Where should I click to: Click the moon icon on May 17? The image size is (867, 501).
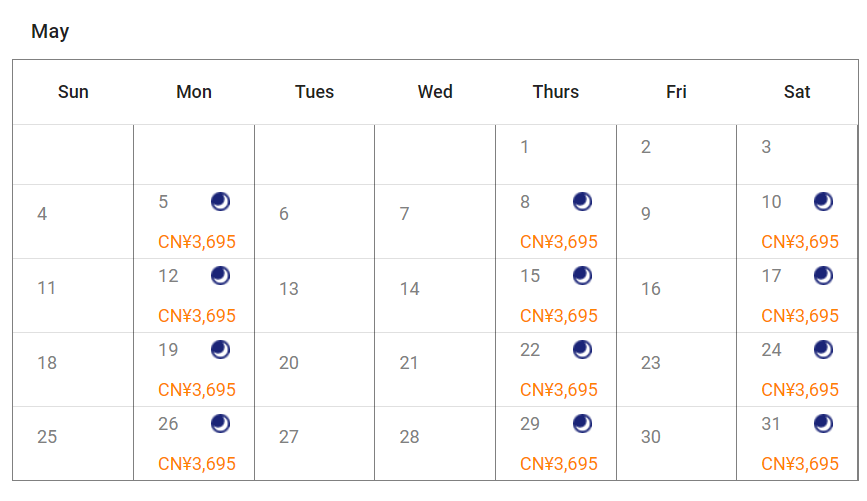824,276
